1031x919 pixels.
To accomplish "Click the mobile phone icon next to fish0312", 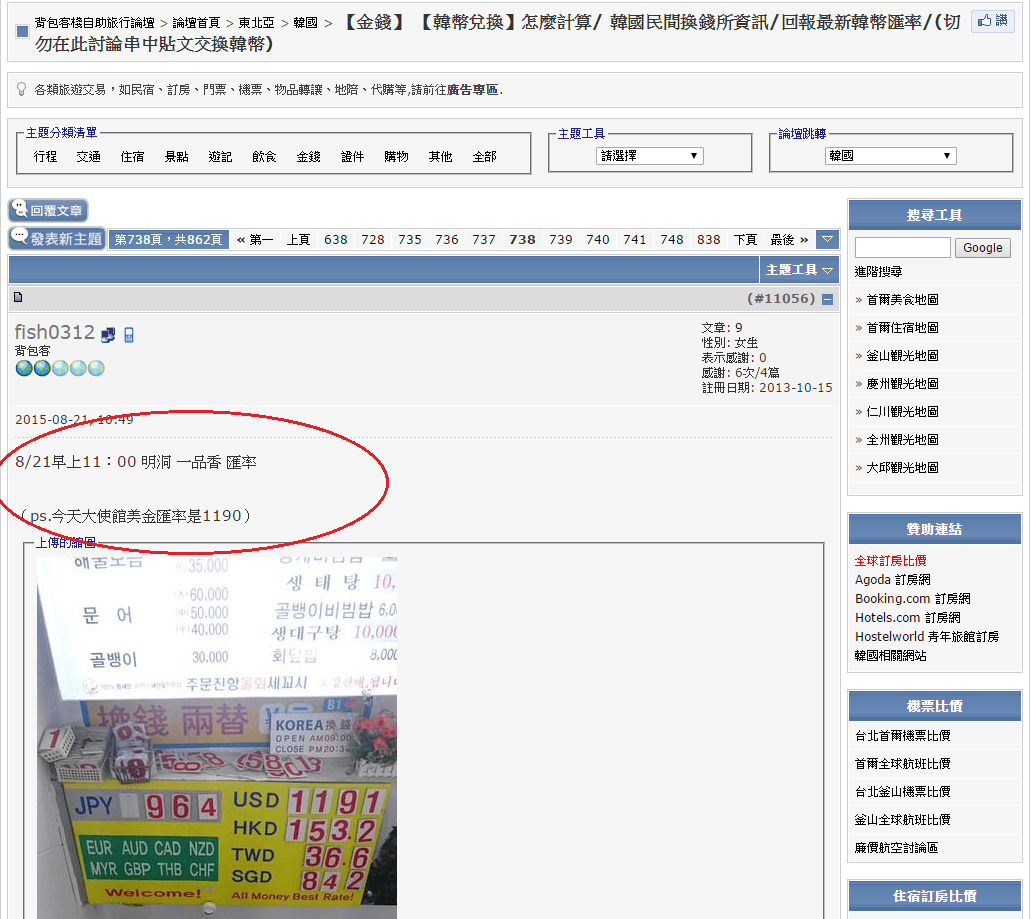I will tap(129, 335).
